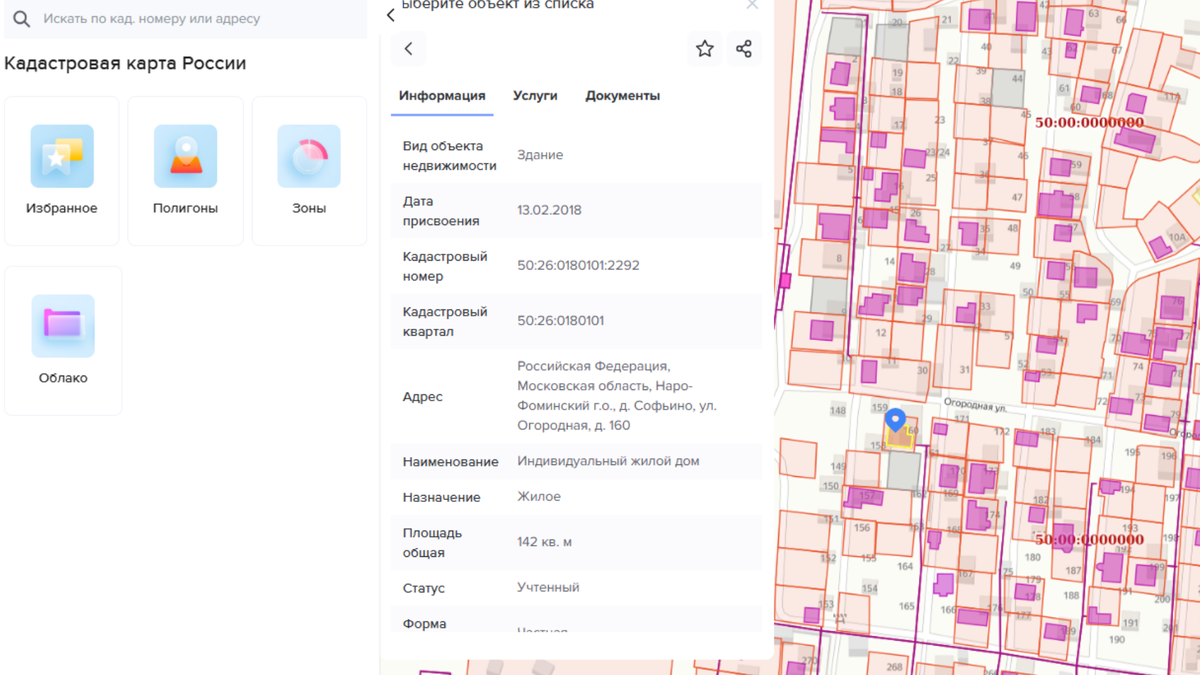Image resolution: width=1200 pixels, height=675 pixels.
Task: Click the Назначение field label
Action: click(x=441, y=497)
